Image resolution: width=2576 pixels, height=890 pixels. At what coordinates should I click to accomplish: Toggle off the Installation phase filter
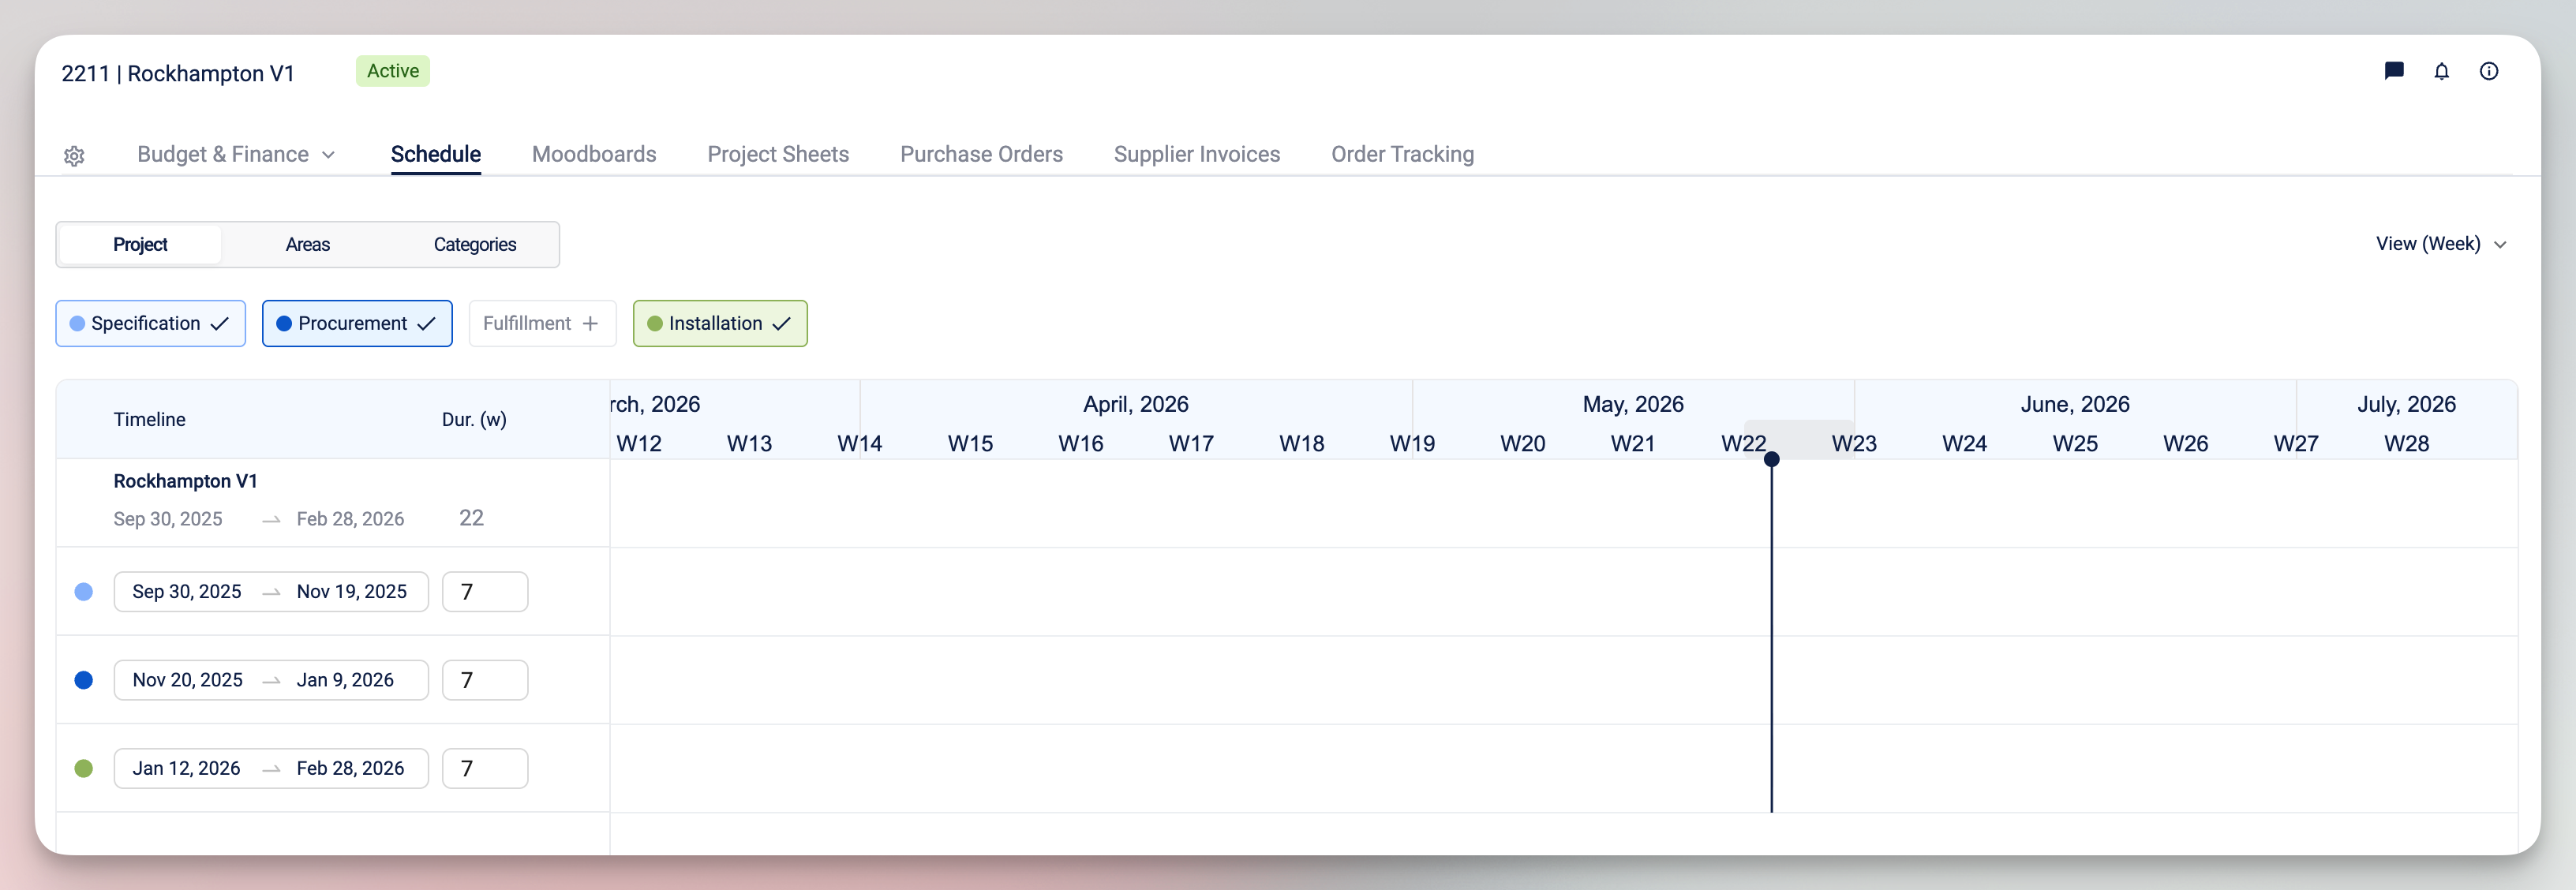(720, 323)
